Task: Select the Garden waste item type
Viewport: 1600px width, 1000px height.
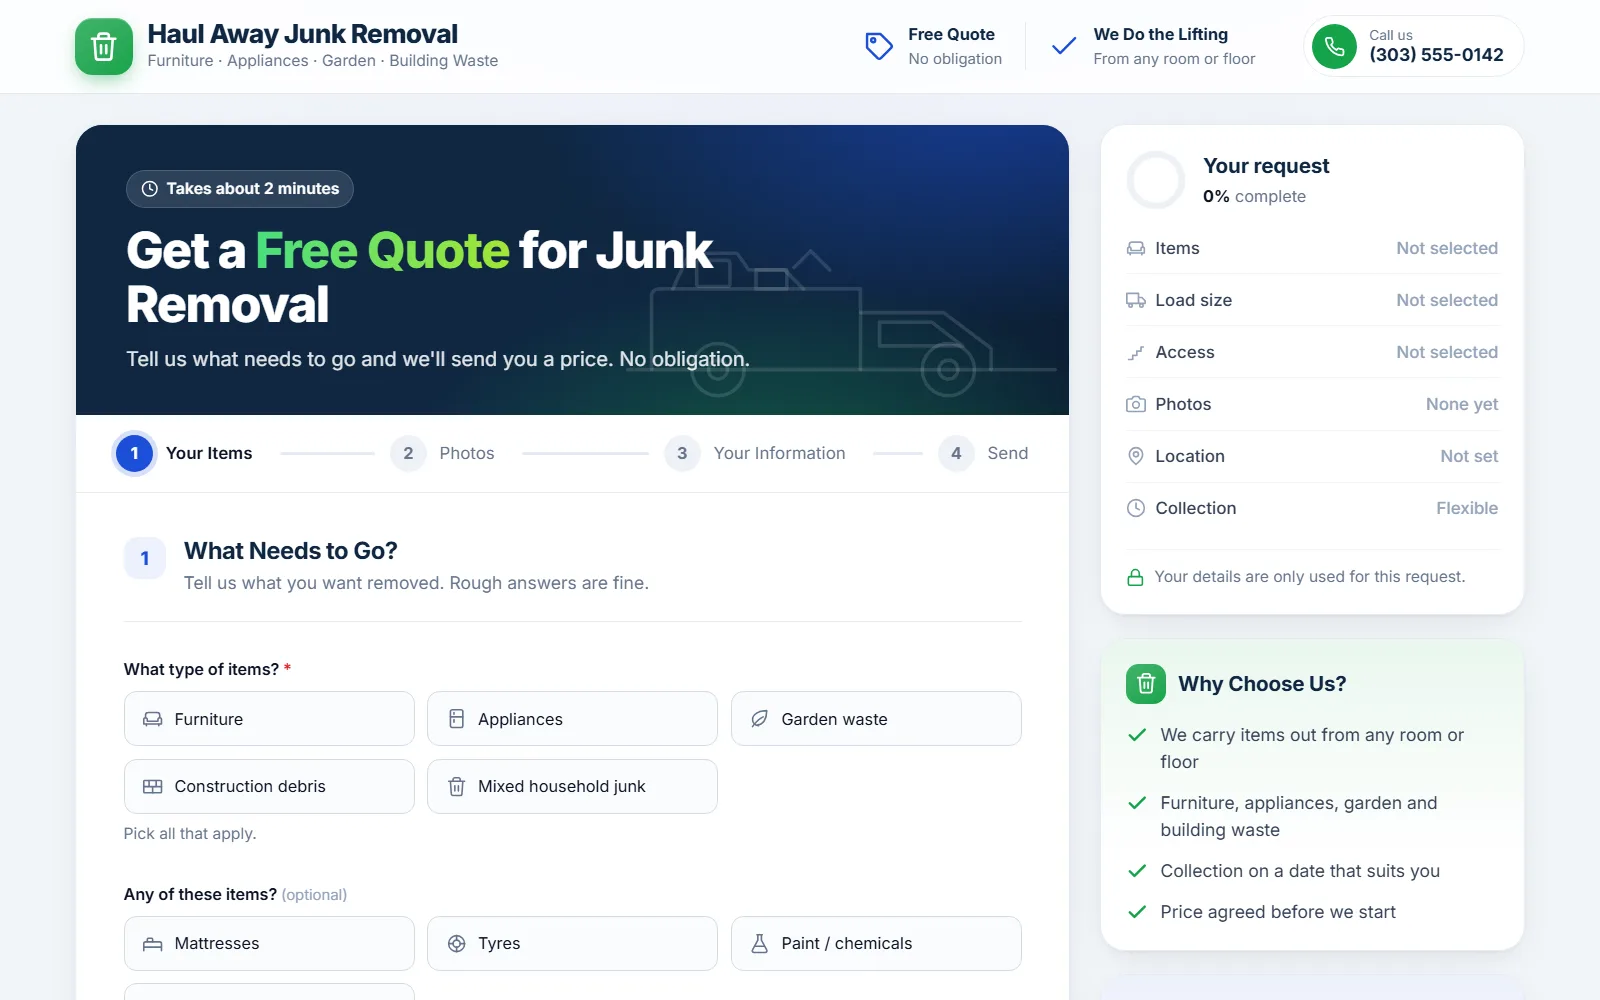Action: tap(876, 719)
